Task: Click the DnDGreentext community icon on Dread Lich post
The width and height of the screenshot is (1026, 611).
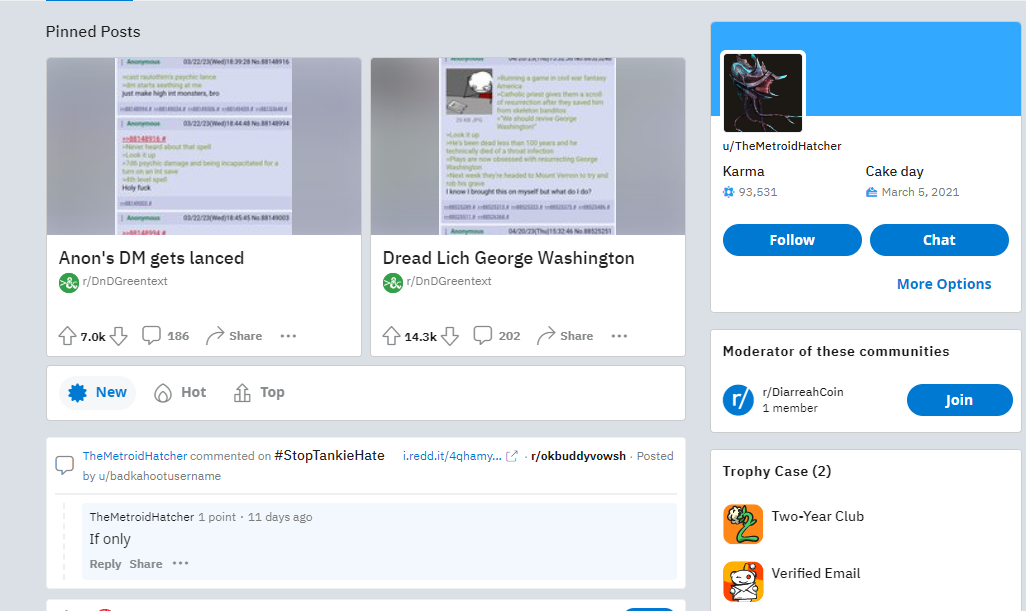Action: 393,283
